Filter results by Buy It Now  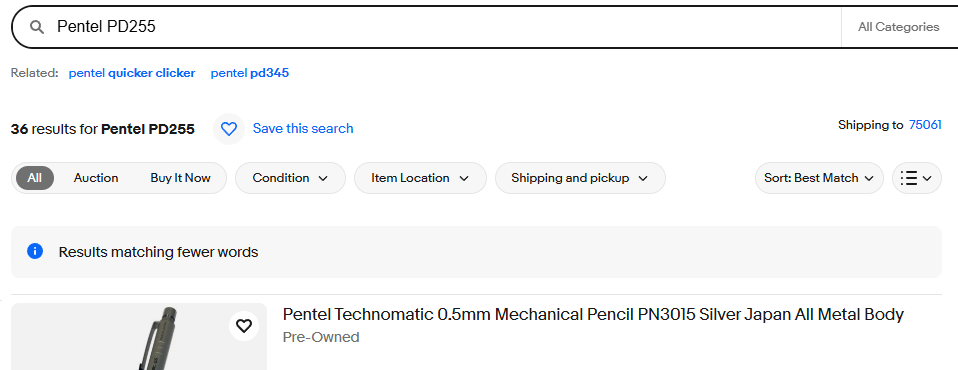point(180,178)
